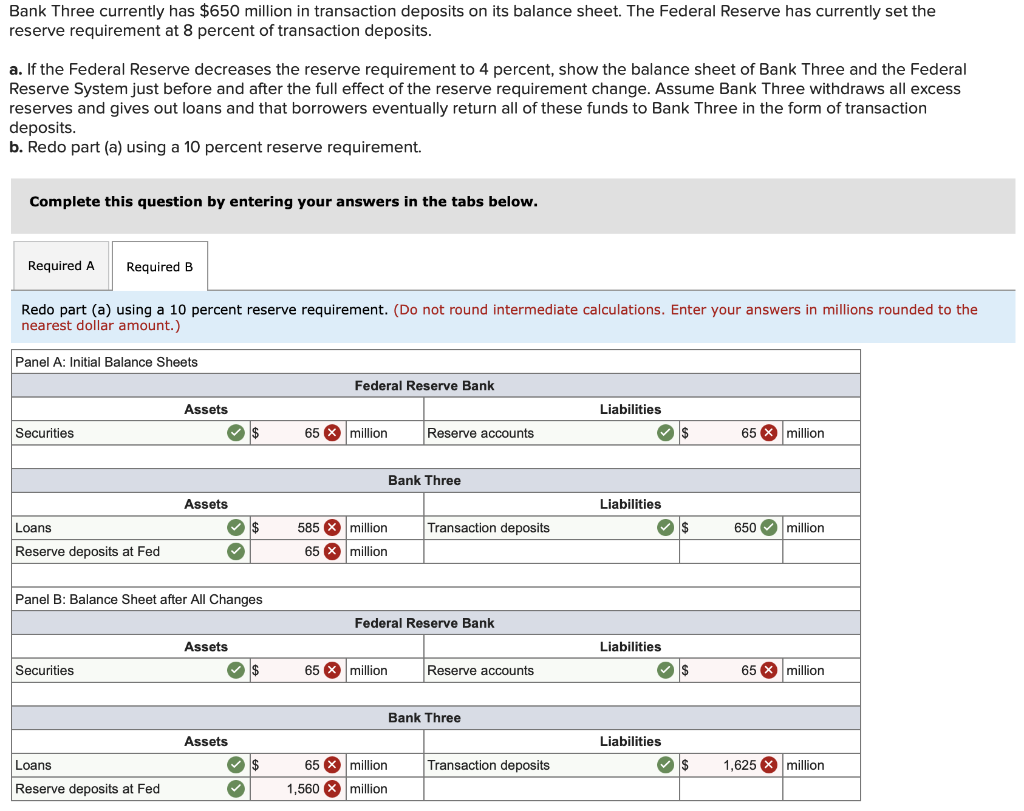
Task: Open Panel A 'Reserve deposits at Fed' selector
Action: tap(131, 551)
